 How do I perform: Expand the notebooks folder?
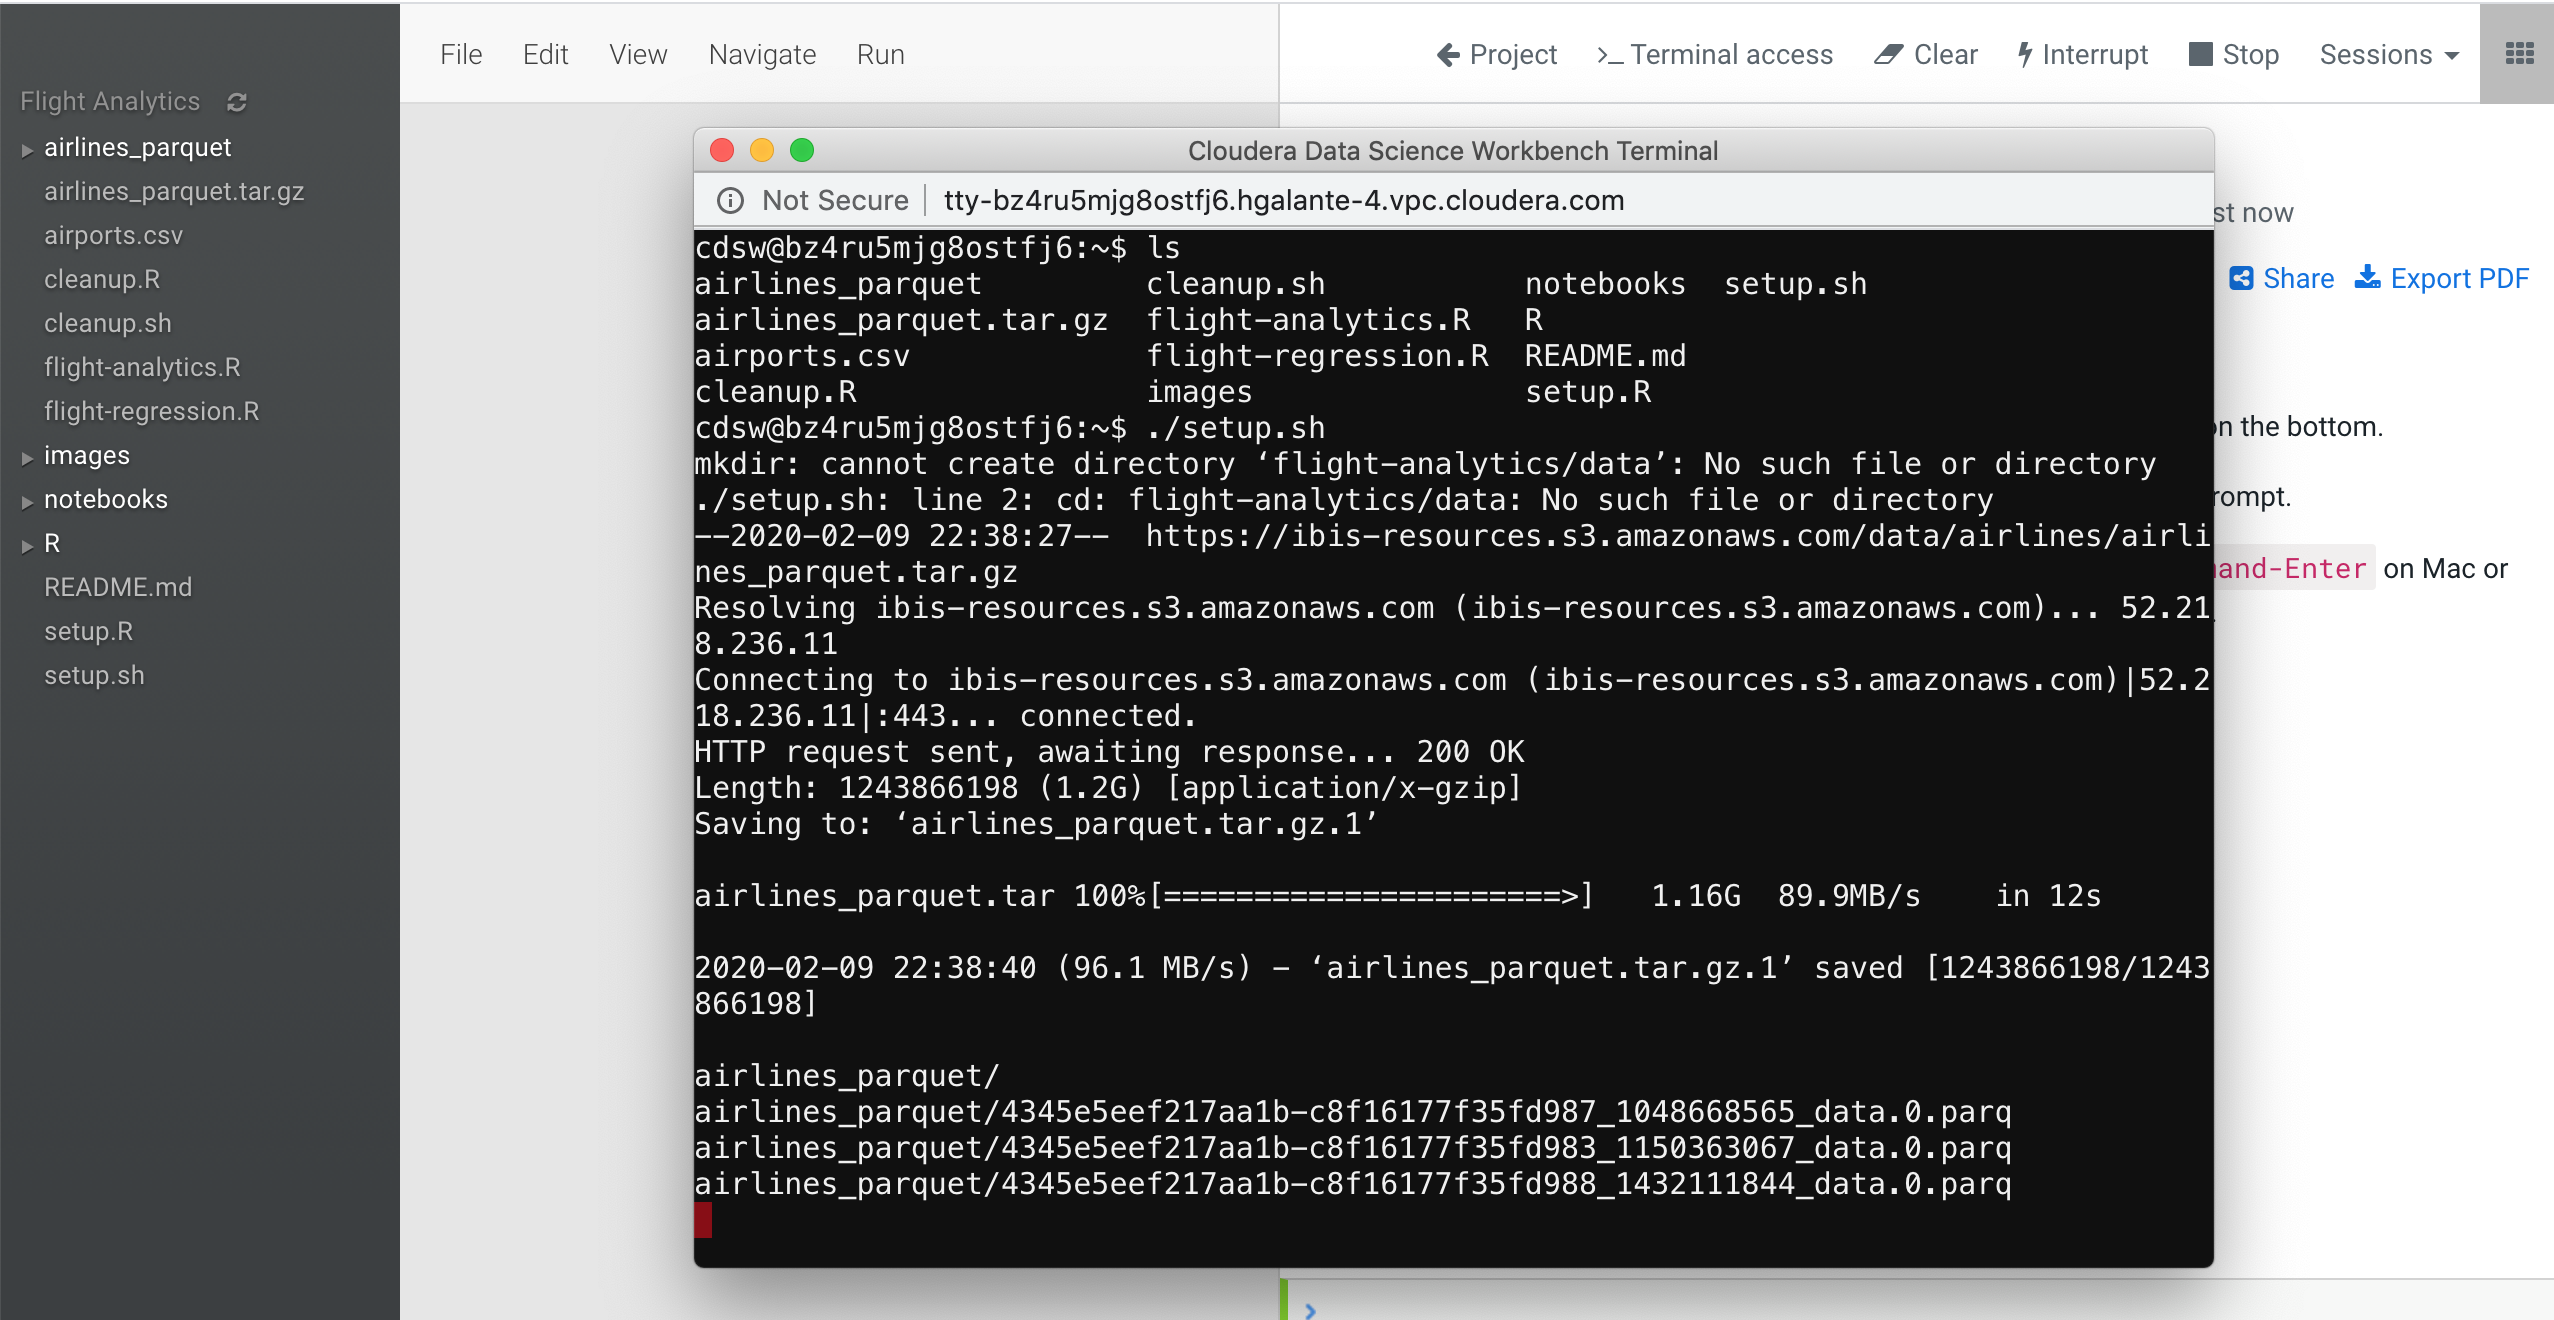(27, 502)
